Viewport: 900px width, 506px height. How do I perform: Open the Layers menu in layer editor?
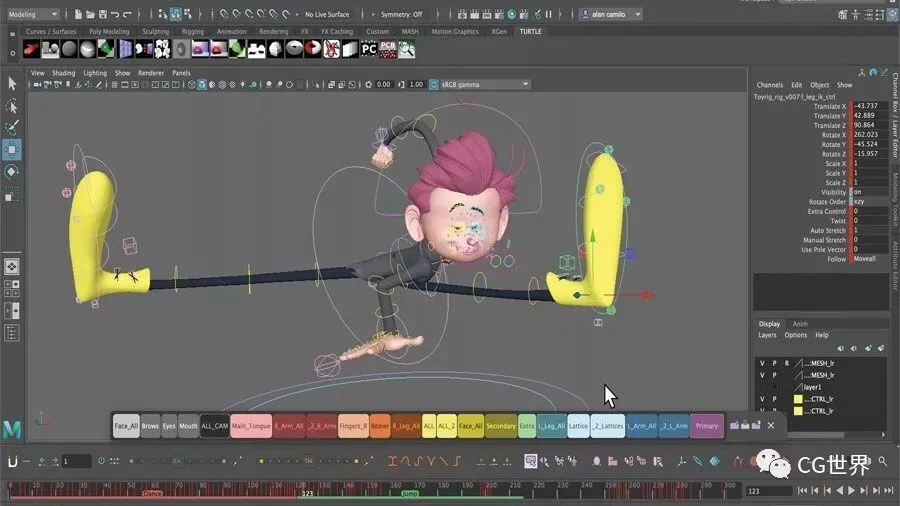(767, 335)
